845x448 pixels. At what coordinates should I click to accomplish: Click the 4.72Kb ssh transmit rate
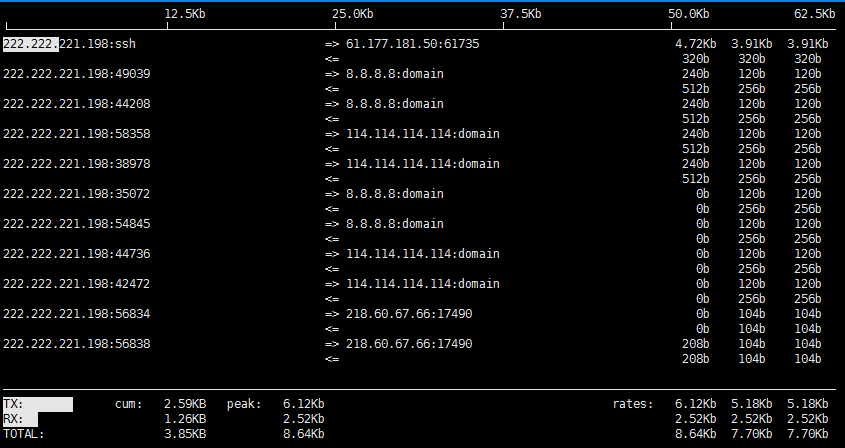point(695,44)
